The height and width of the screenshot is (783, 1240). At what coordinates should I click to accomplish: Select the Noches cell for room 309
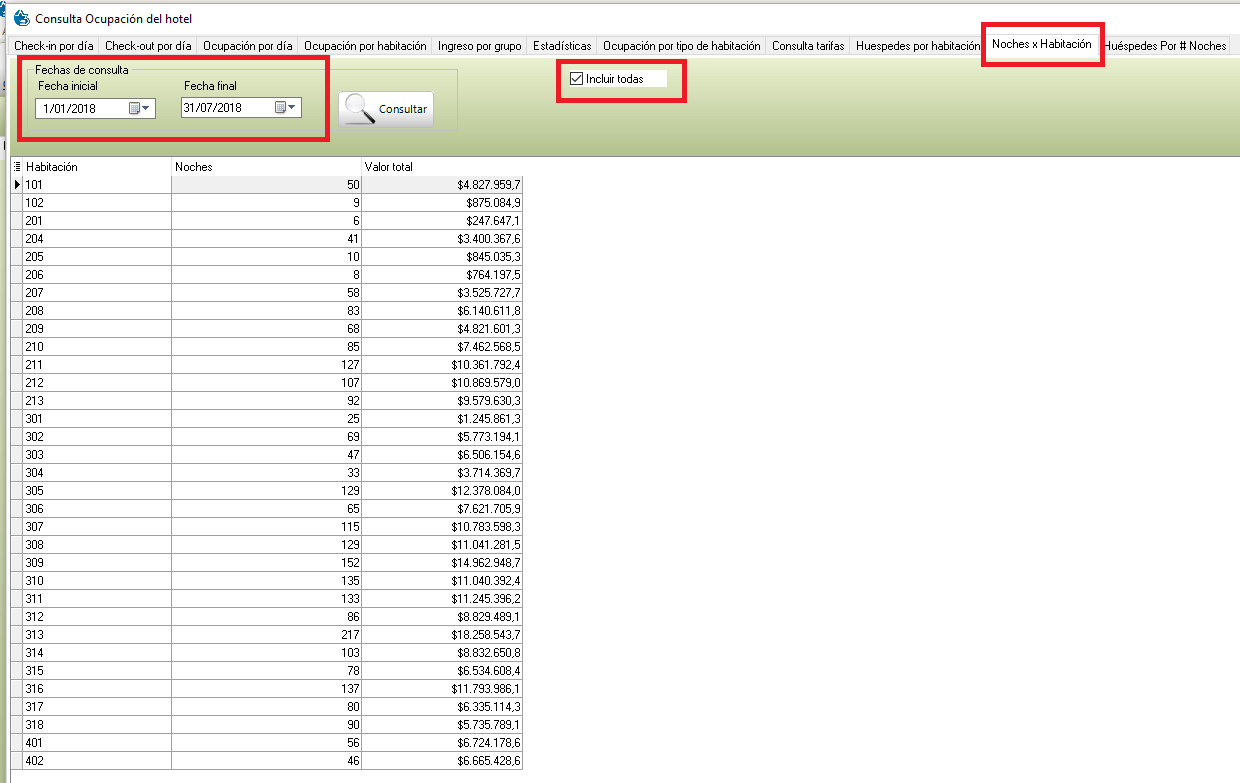coord(266,563)
